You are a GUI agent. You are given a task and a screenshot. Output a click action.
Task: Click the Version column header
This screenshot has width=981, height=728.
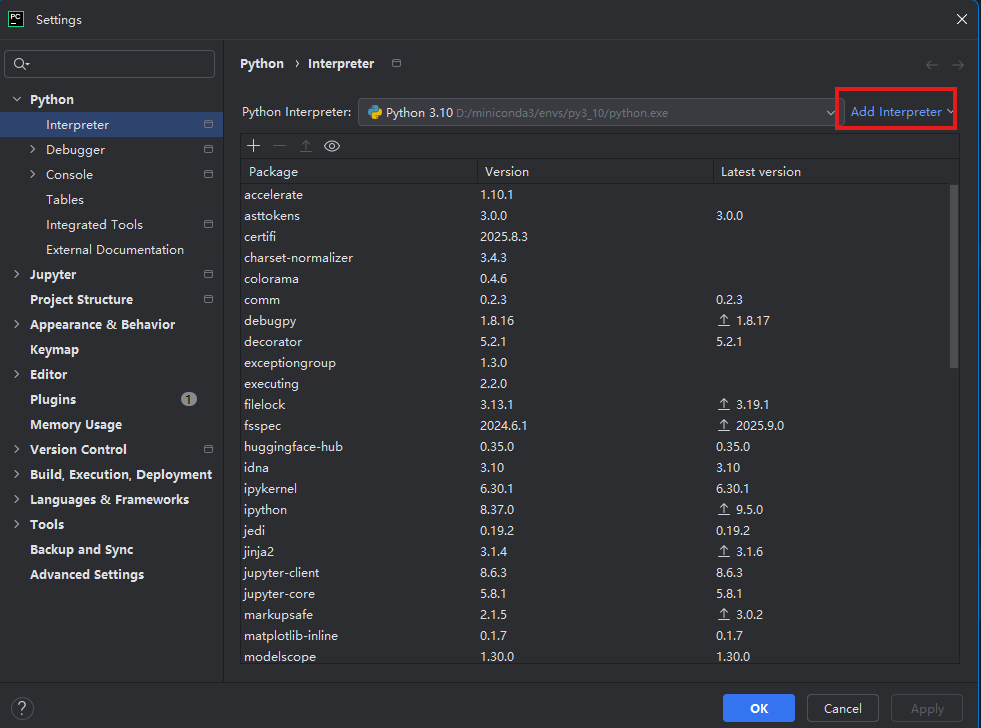pos(595,171)
